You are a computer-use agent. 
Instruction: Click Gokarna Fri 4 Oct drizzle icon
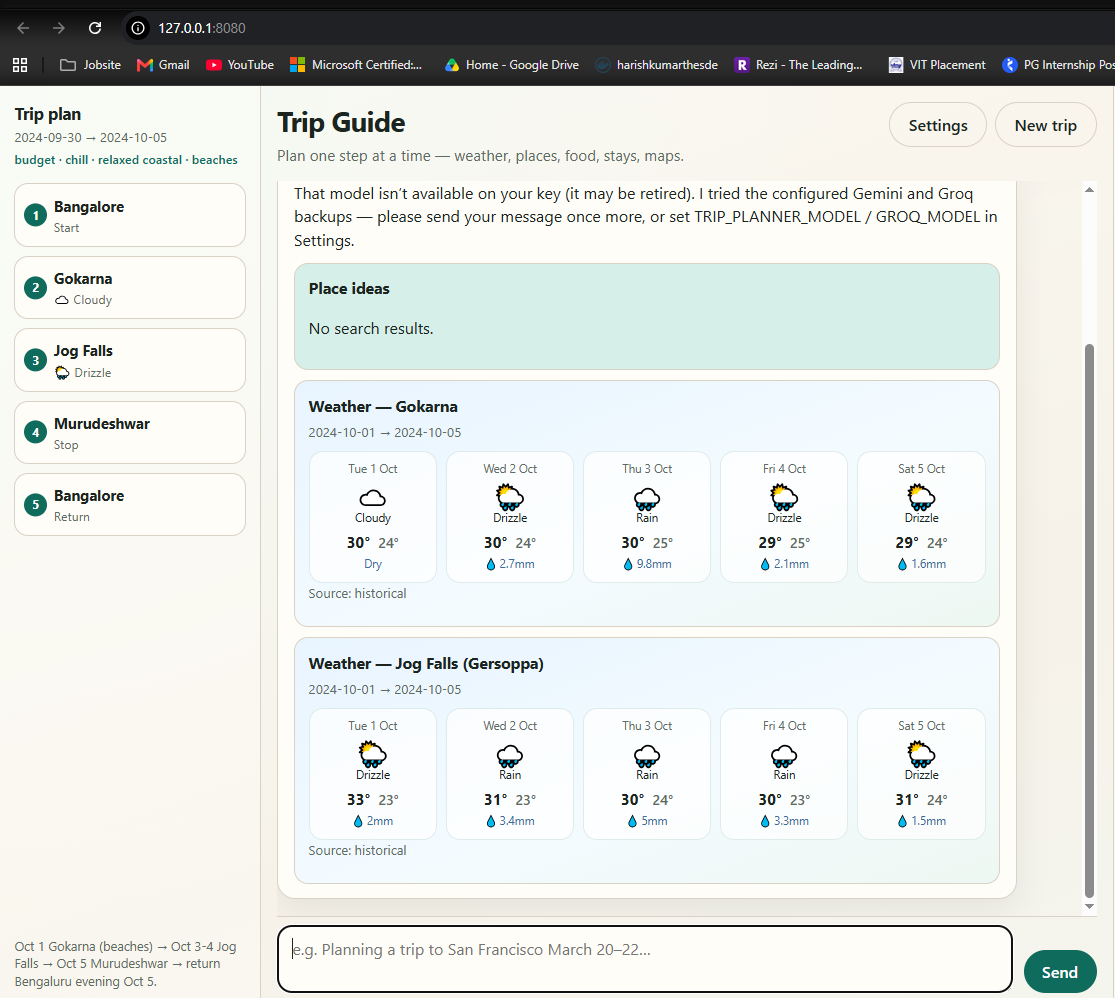[x=784, y=497]
